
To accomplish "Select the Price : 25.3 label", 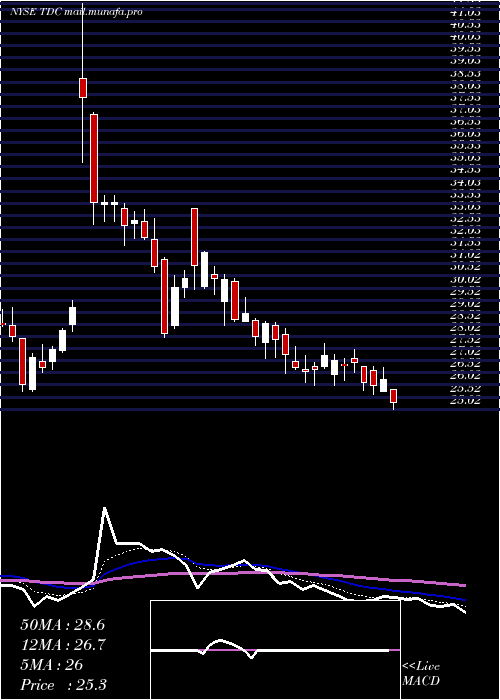I will (63, 685).
